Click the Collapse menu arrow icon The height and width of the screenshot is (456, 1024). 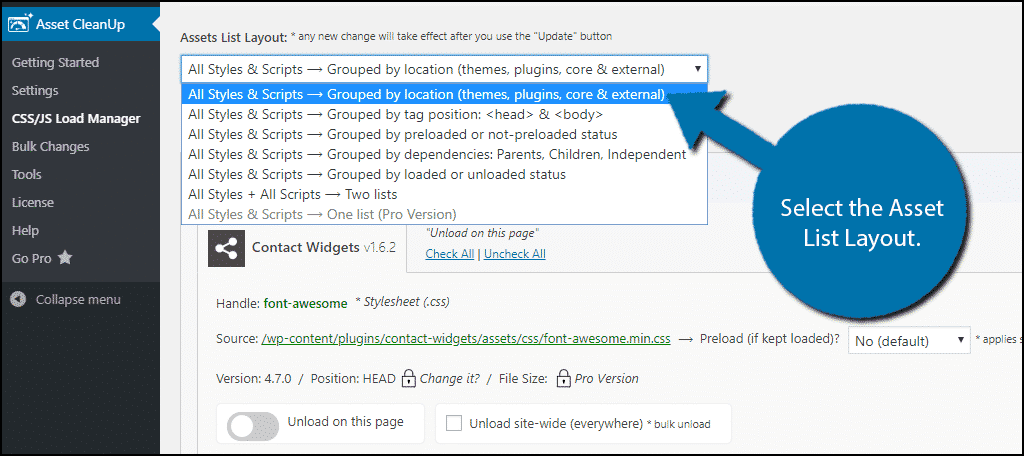(x=19, y=300)
